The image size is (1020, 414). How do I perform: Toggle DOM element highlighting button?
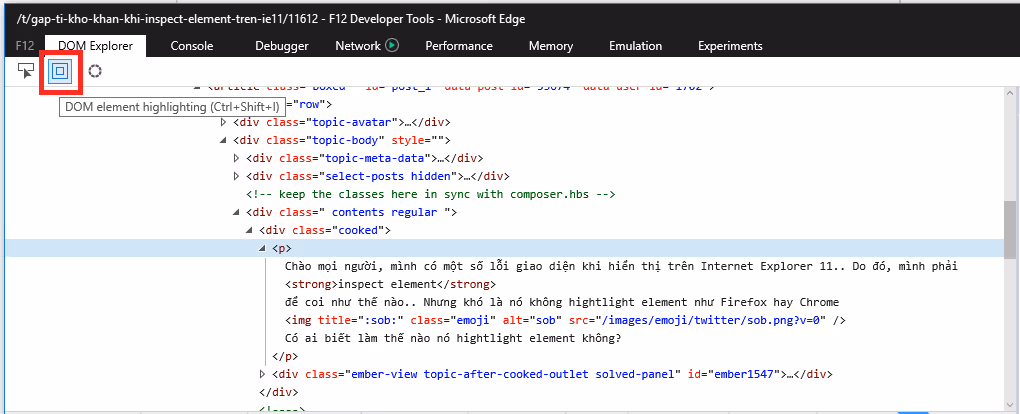click(x=60, y=71)
